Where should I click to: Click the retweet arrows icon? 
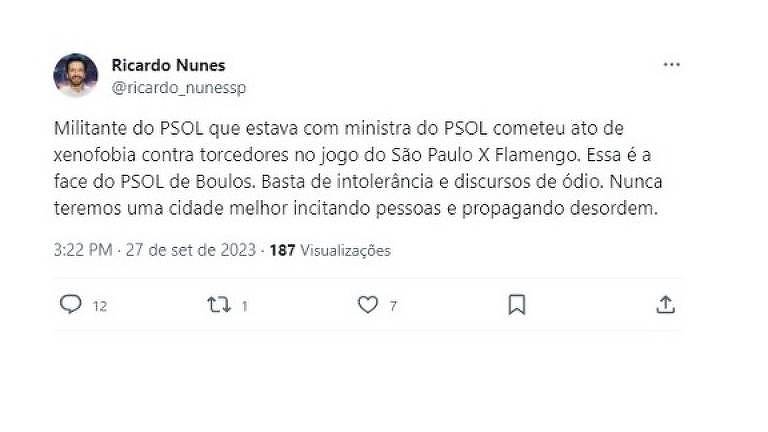(219, 305)
